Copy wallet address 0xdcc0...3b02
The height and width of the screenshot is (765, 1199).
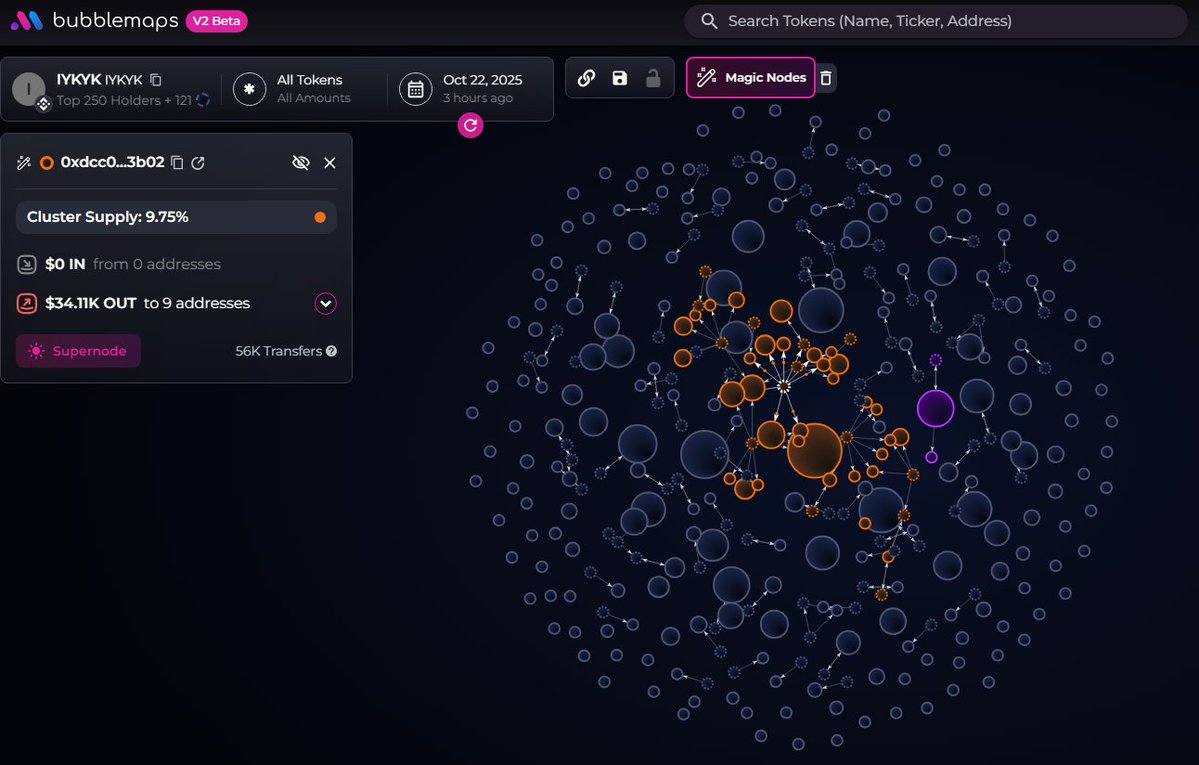pos(177,163)
